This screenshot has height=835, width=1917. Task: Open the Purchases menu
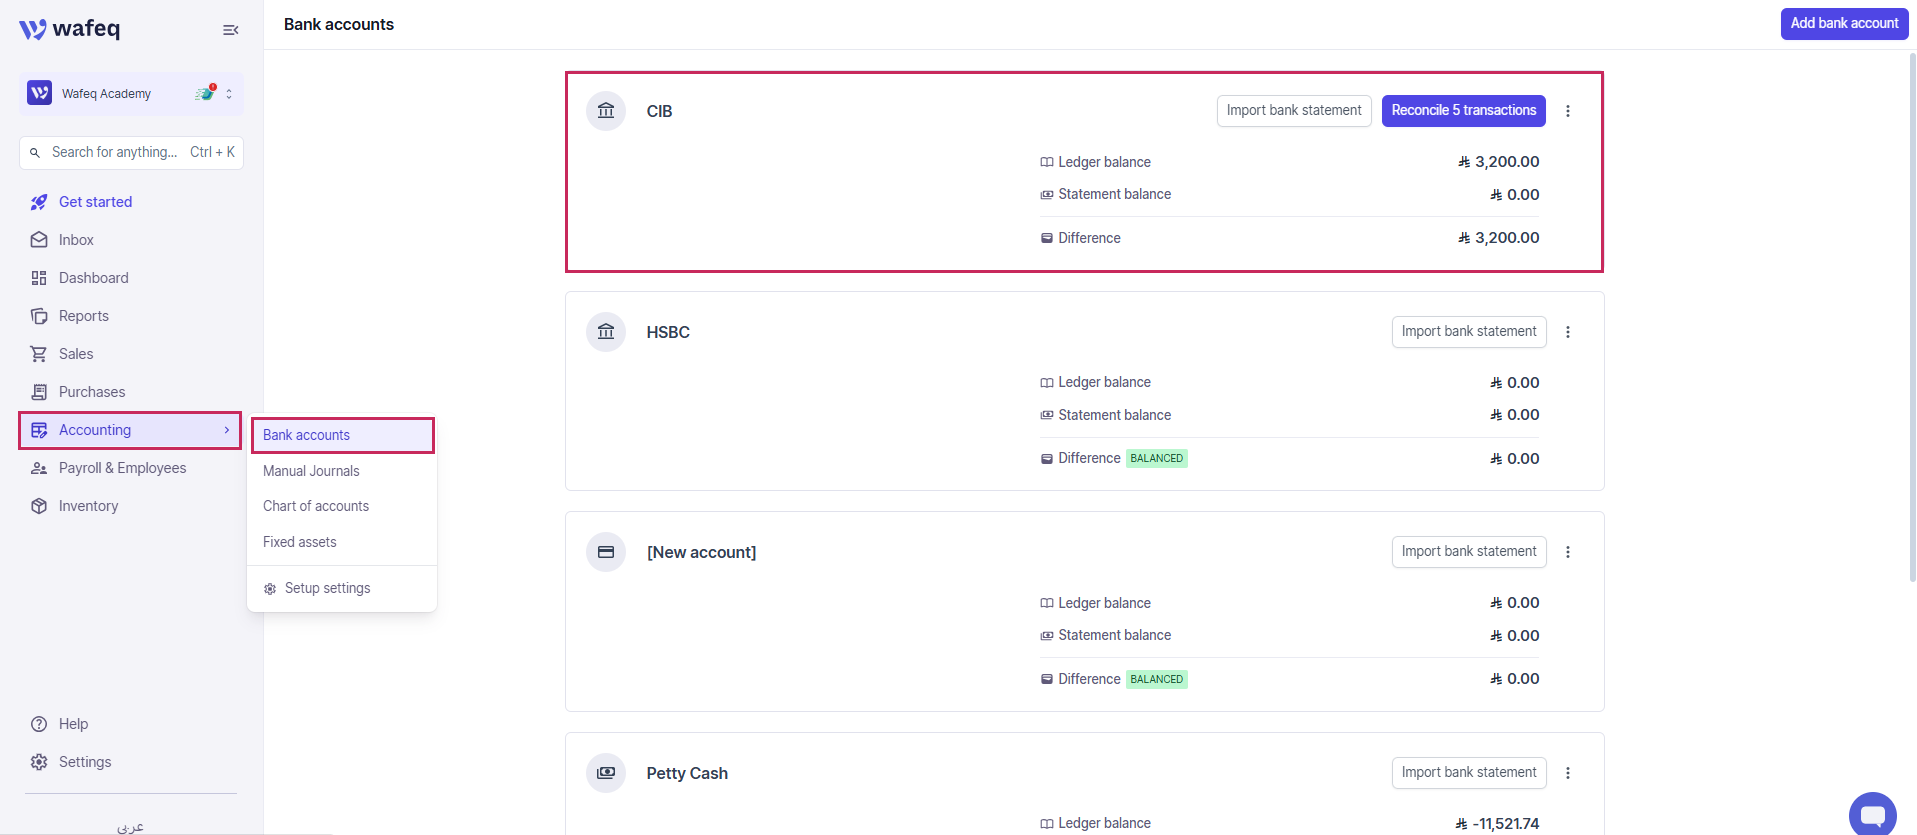(92, 392)
